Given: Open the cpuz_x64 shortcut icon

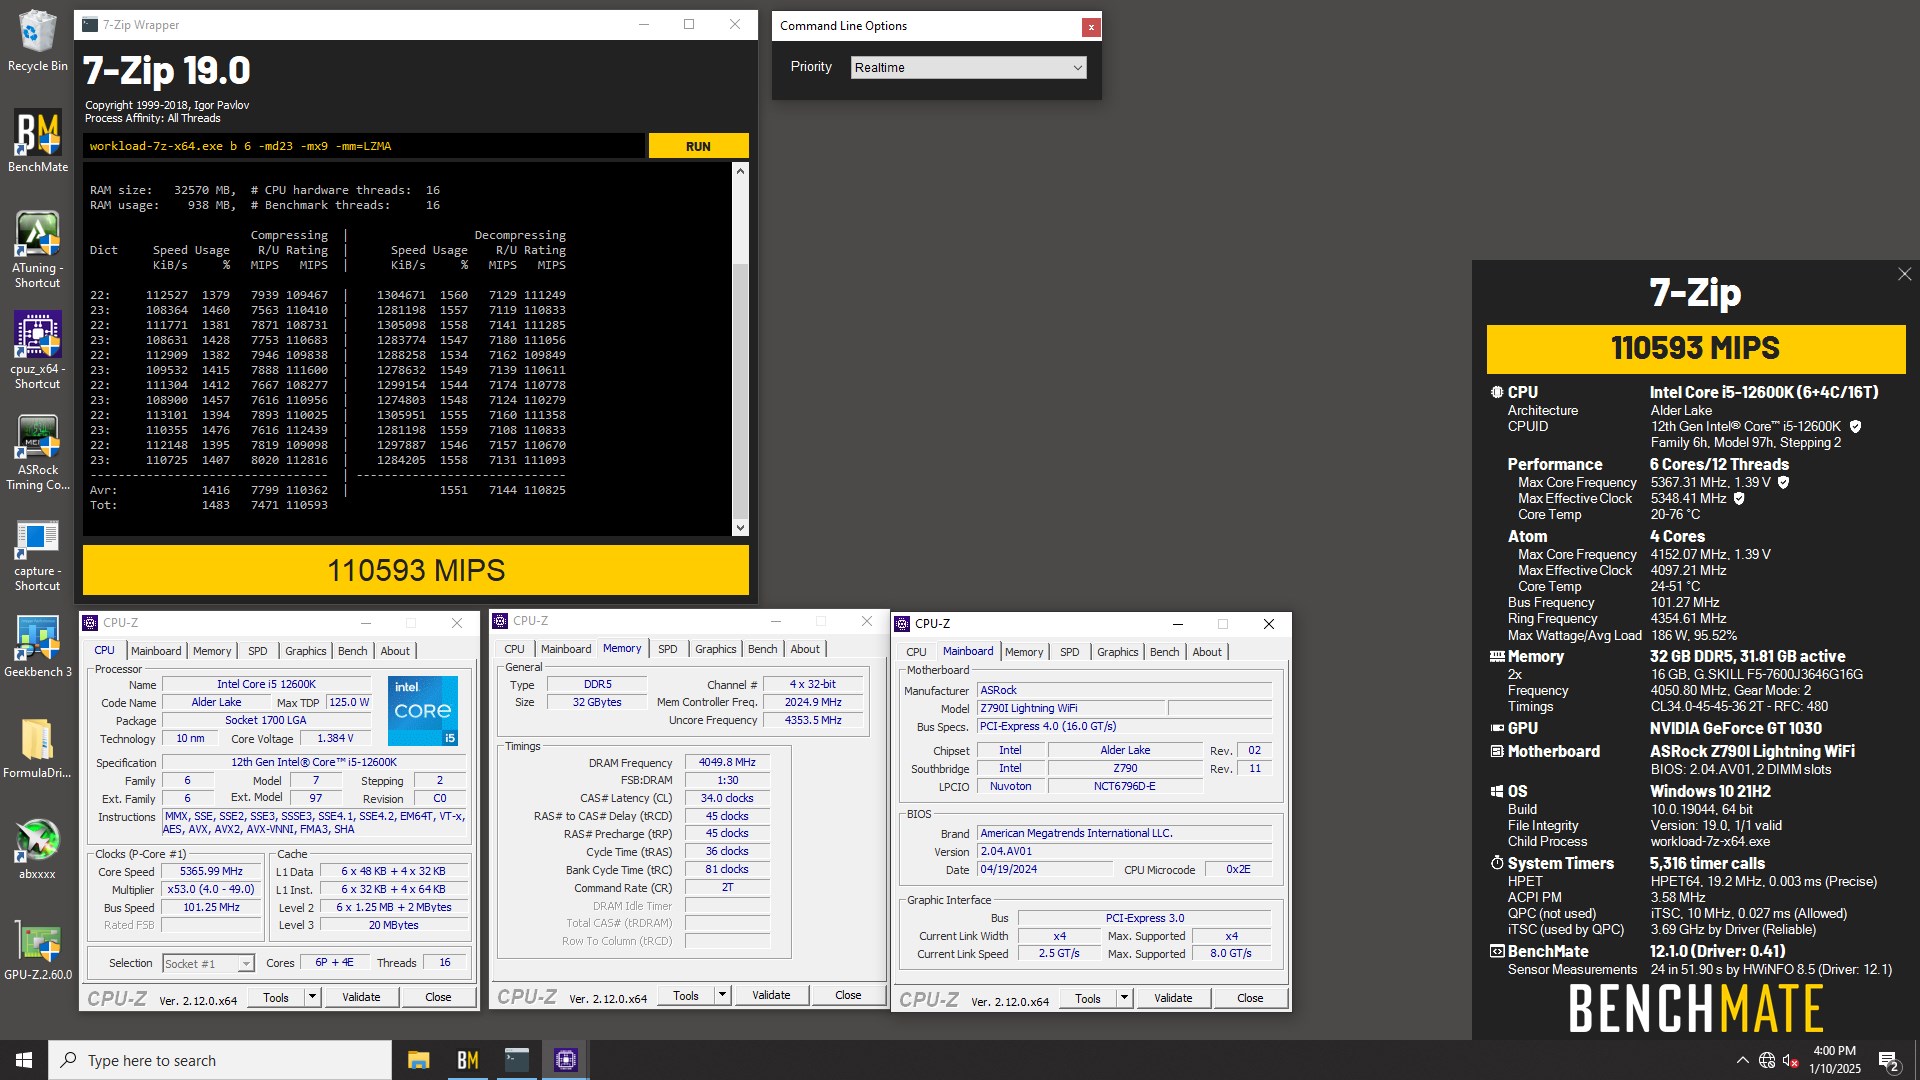Looking at the screenshot, I should pyautogui.click(x=37, y=350).
